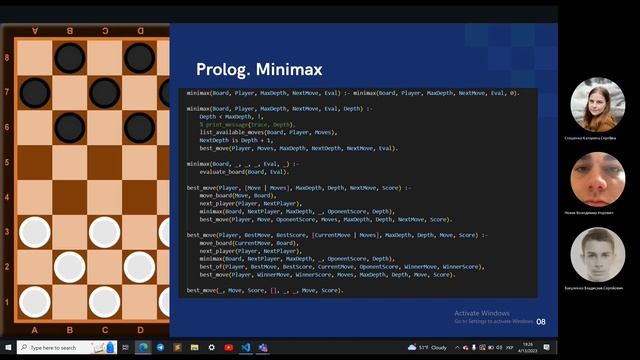Select the black checker on D8

click(x=140, y=58)
